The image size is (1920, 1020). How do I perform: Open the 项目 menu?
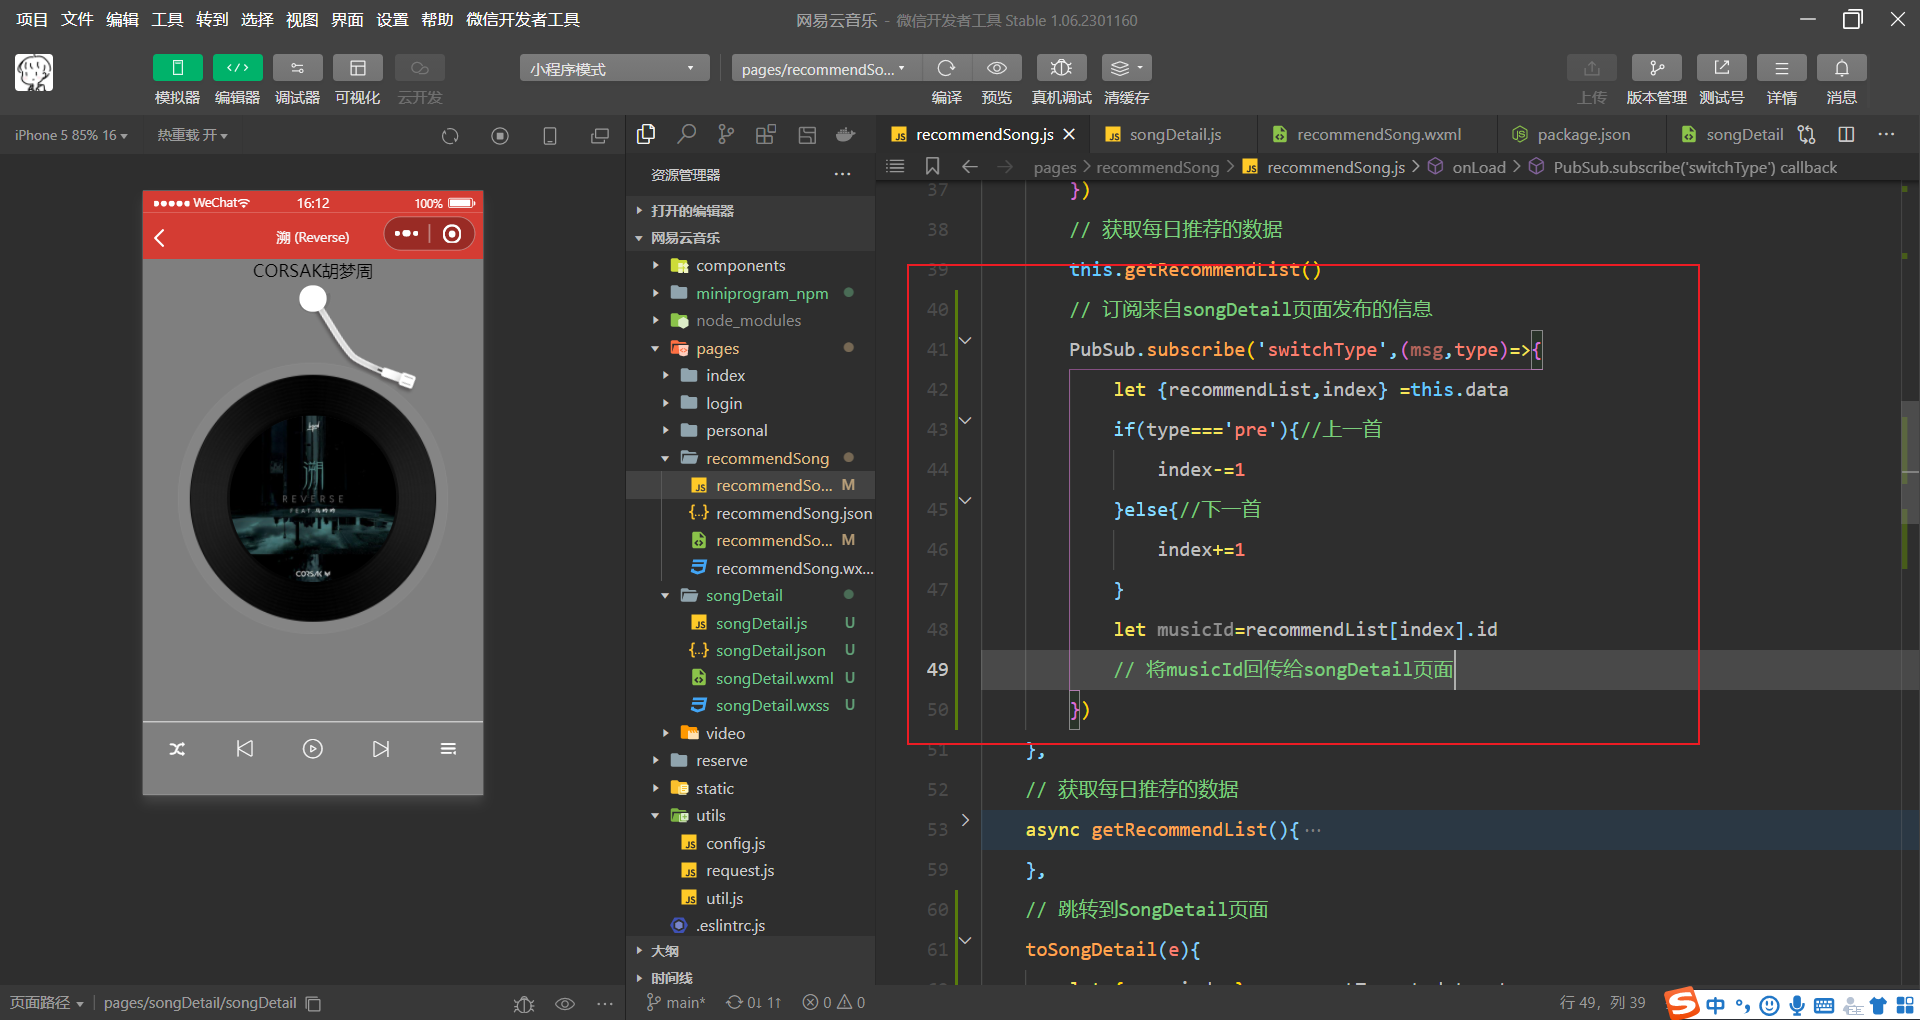32,20
